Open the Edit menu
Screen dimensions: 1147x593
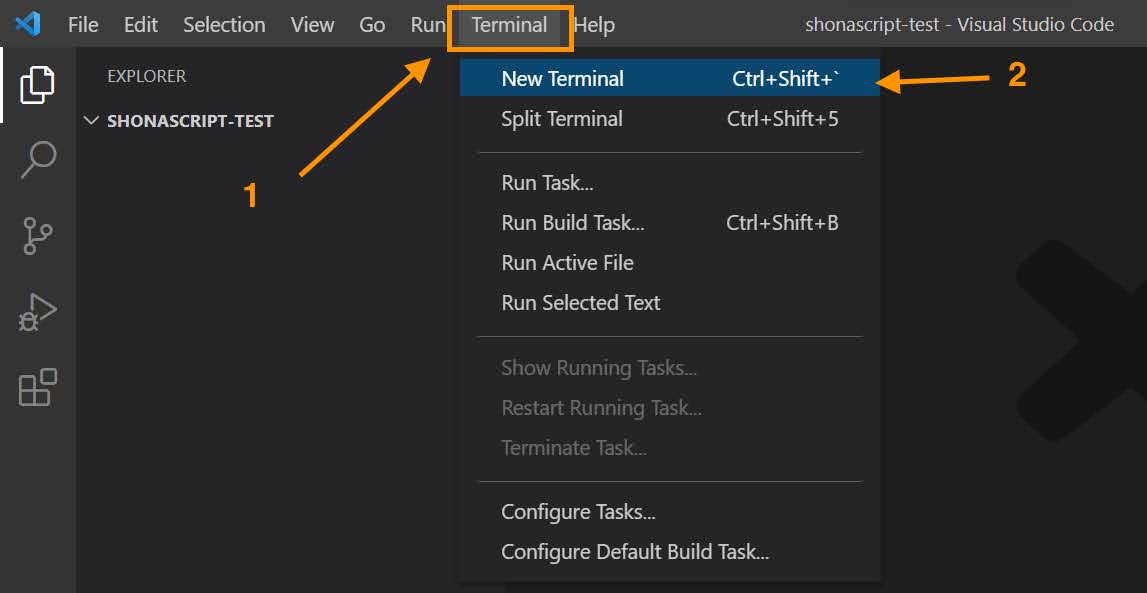click(141, 25)
